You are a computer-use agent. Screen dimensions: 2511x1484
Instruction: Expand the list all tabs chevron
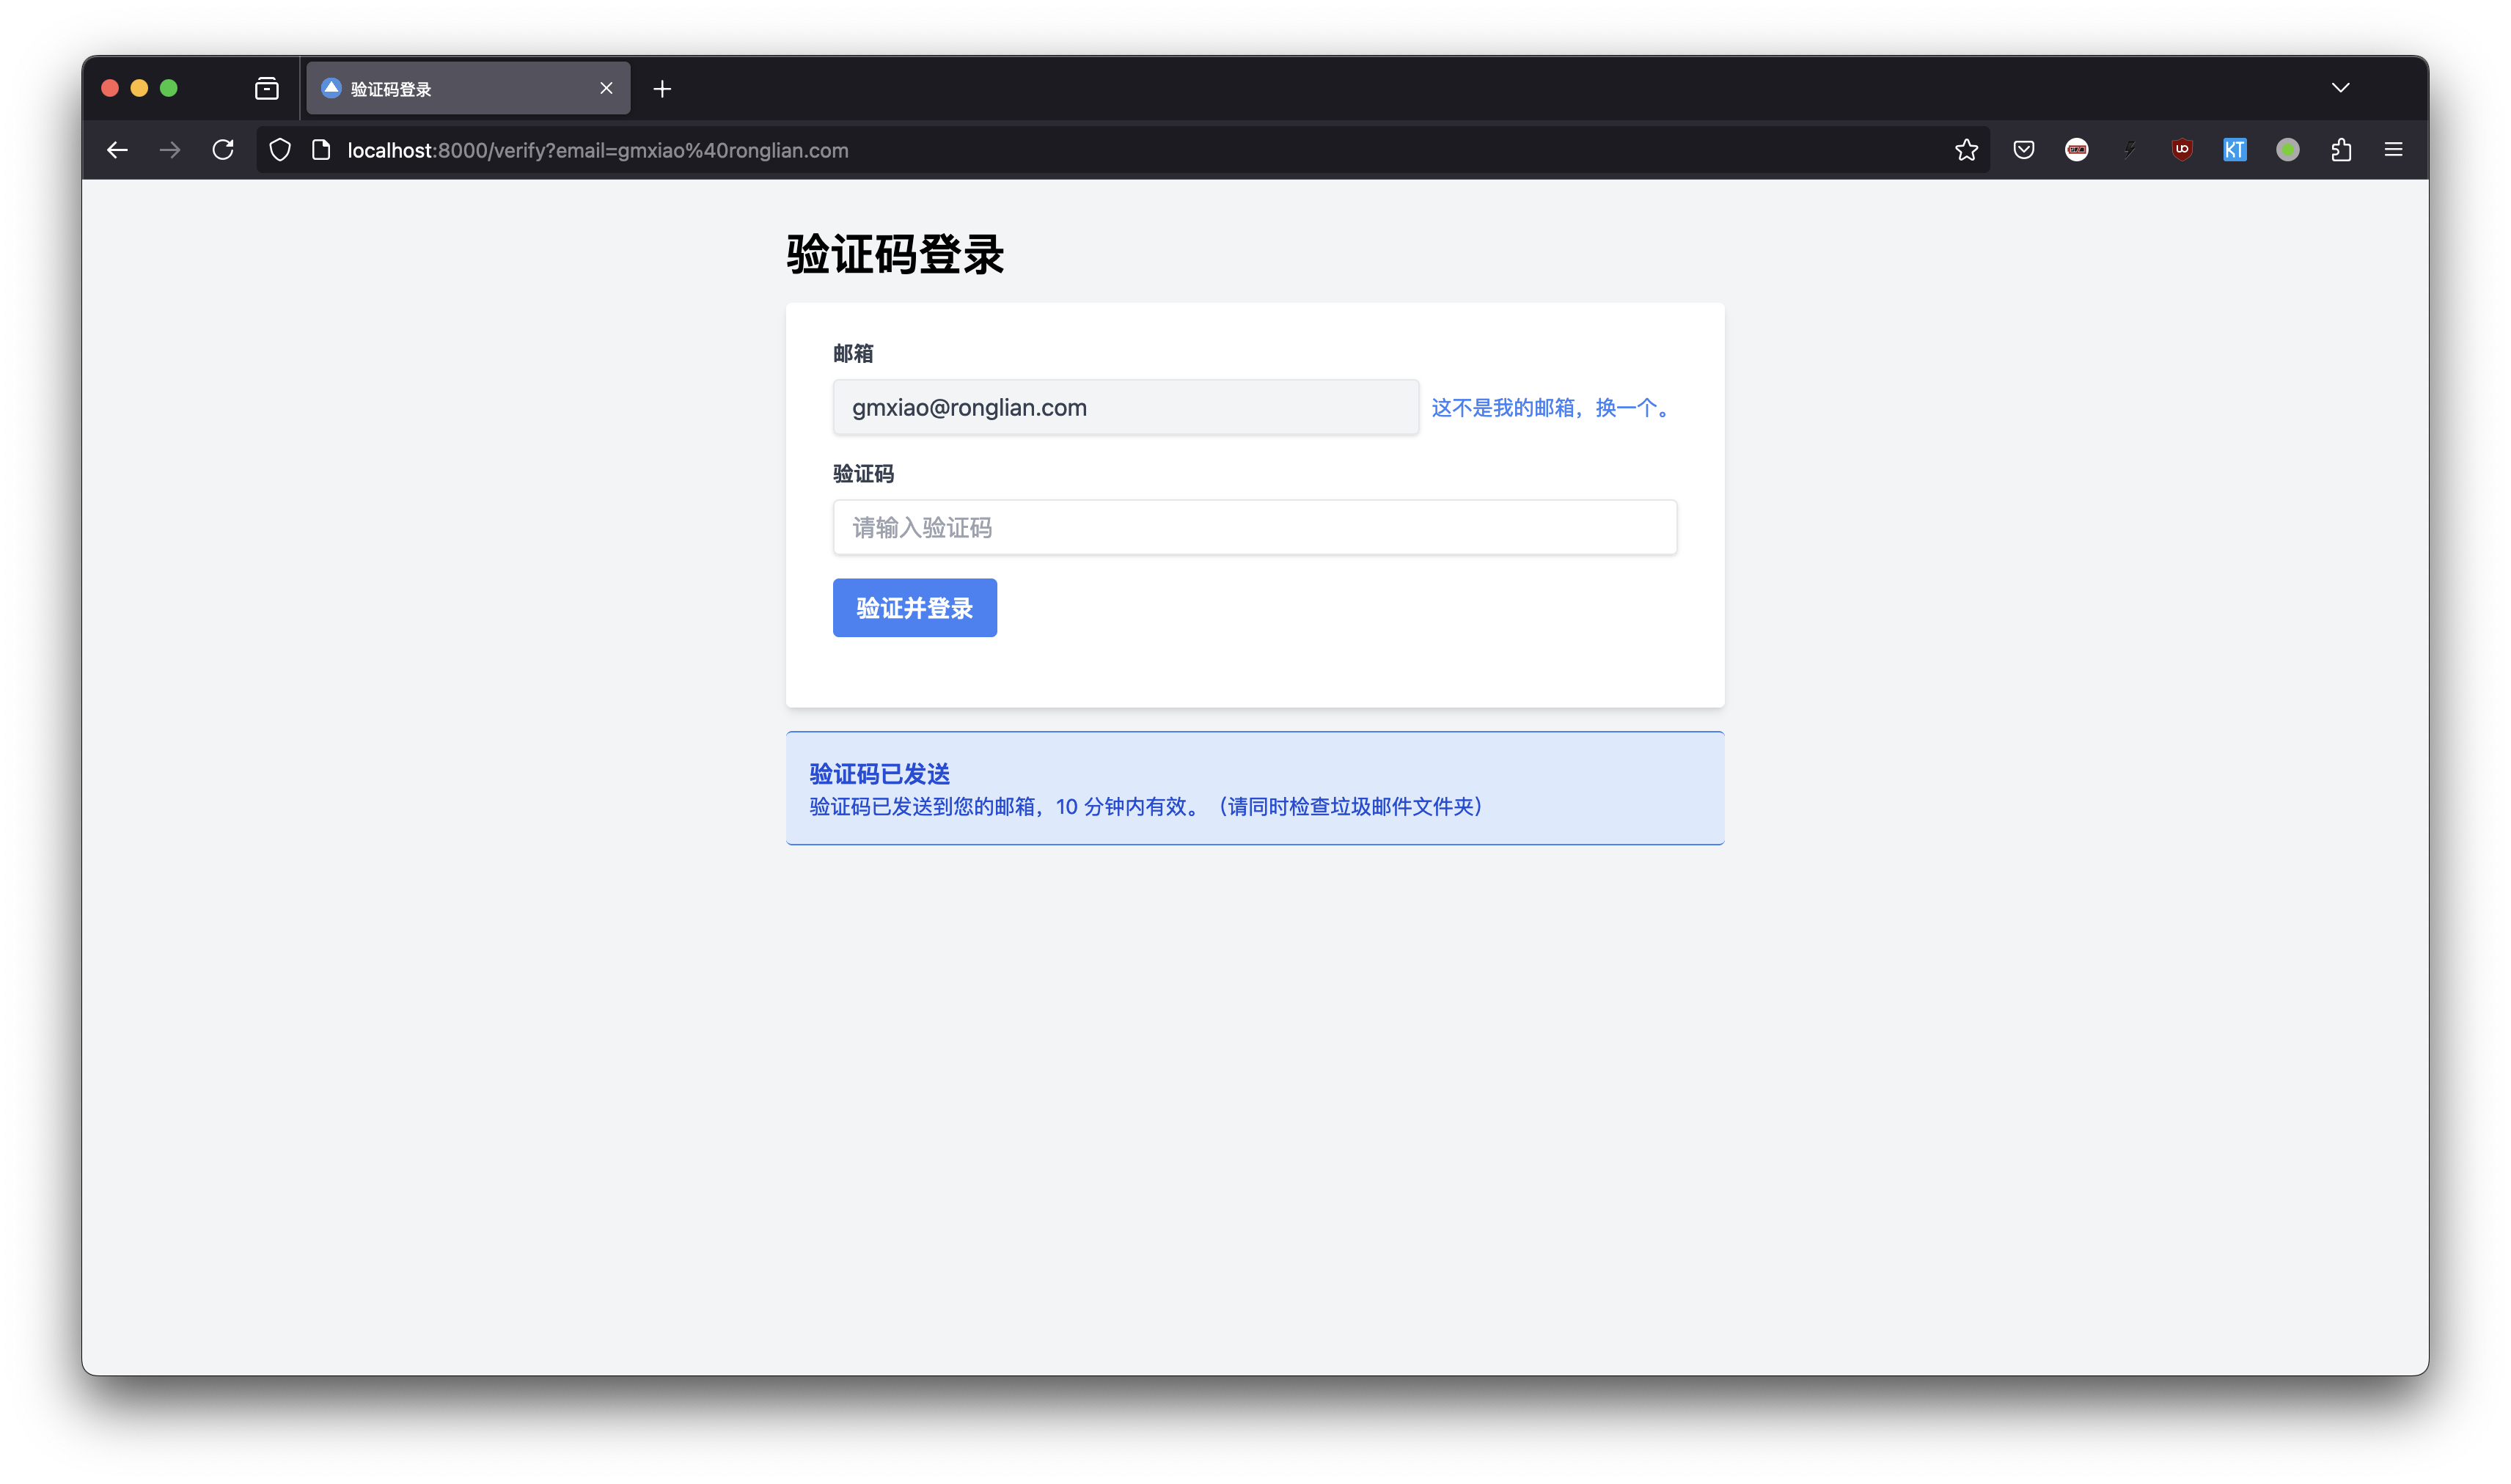click(2340, 88)
